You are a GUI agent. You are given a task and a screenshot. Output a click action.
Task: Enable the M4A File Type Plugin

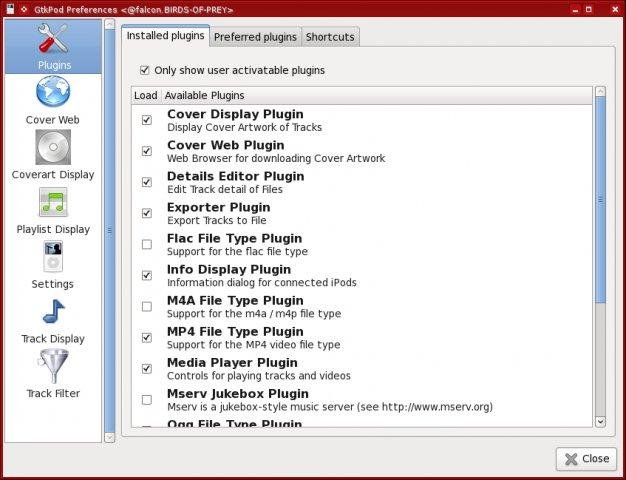(147, 306)
